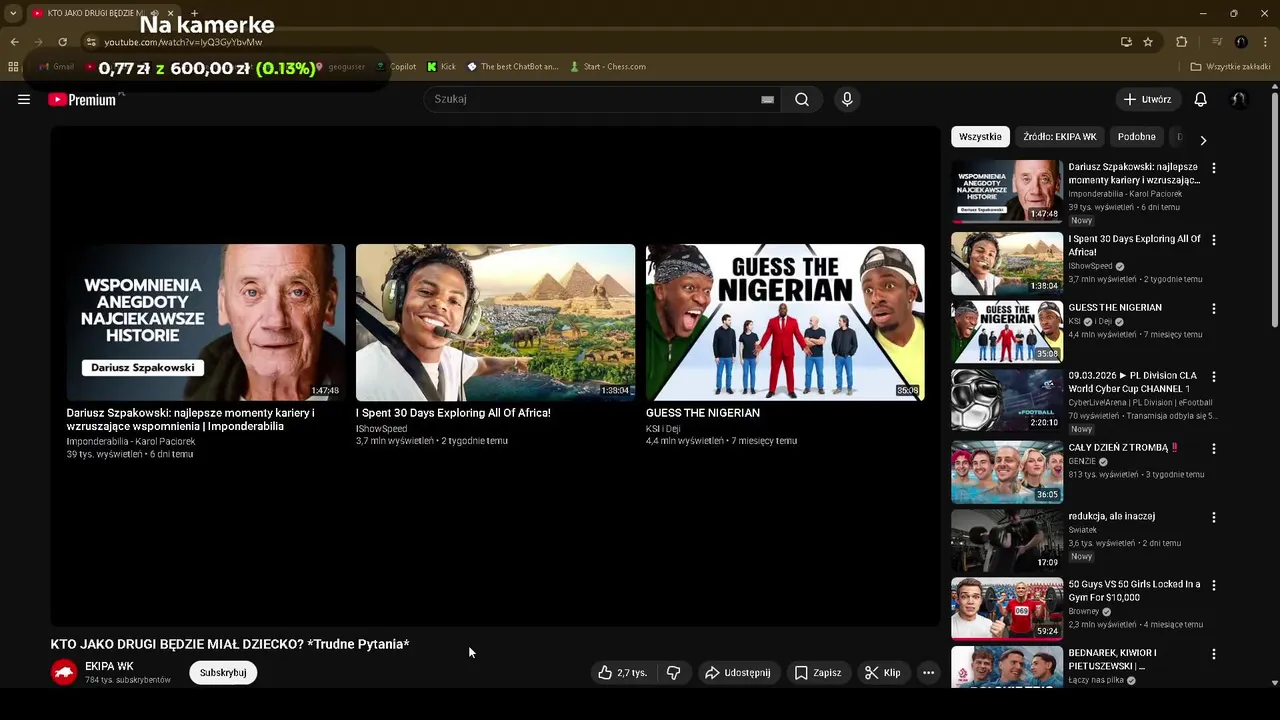Open options for CAŁY DZIEŃ Z TROMBĄ video
The image size is (1280, 720).
tap(1214, 449)
